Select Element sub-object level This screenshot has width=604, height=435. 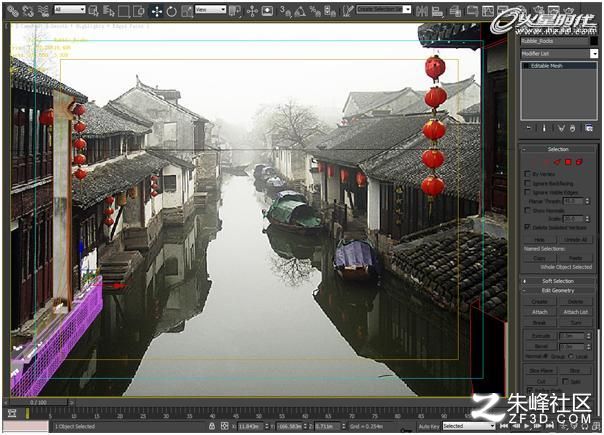579,162
